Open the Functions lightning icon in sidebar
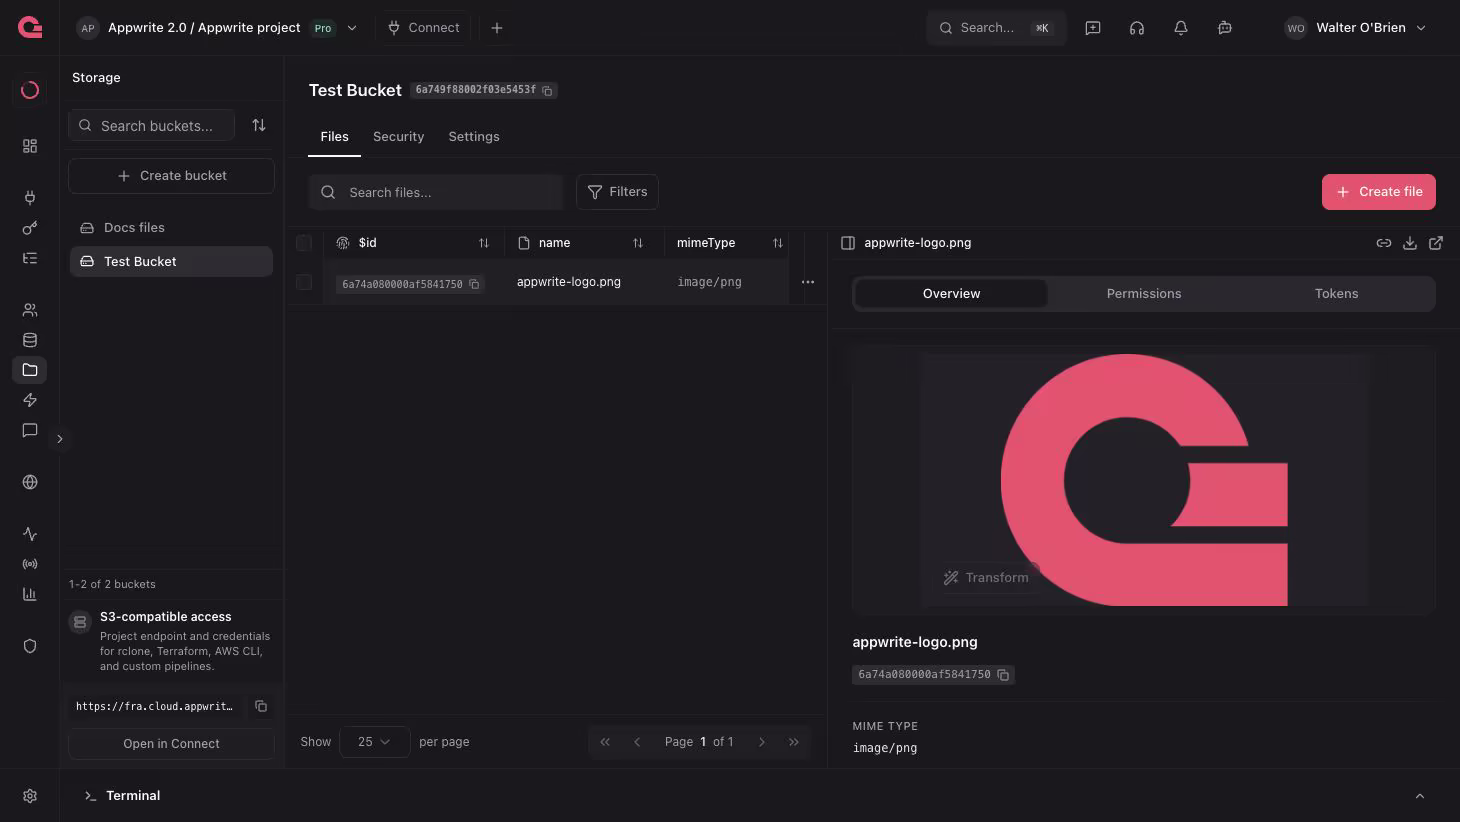This screenshot has height=822, width=1460. tap(30, 400)
